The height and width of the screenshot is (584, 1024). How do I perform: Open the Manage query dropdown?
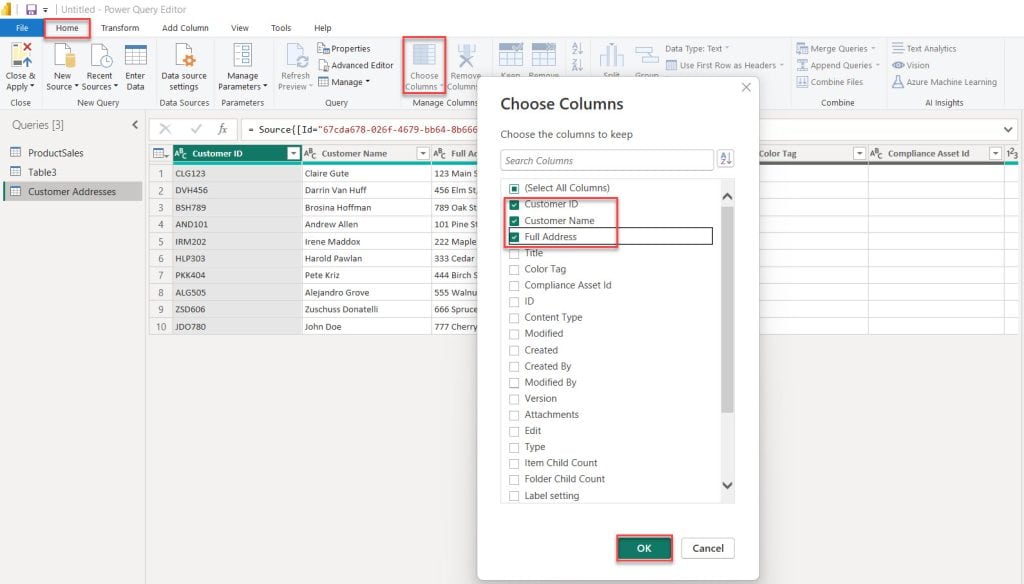pos(344,82)
